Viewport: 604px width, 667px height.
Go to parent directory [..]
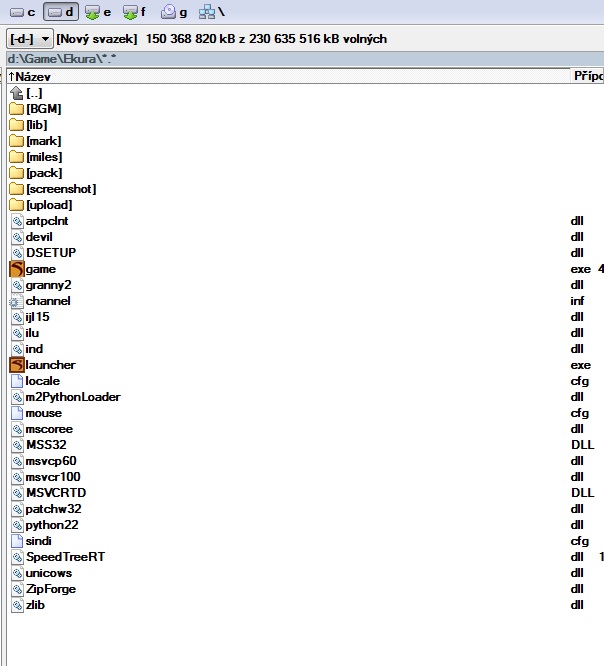tap(33, 93)
